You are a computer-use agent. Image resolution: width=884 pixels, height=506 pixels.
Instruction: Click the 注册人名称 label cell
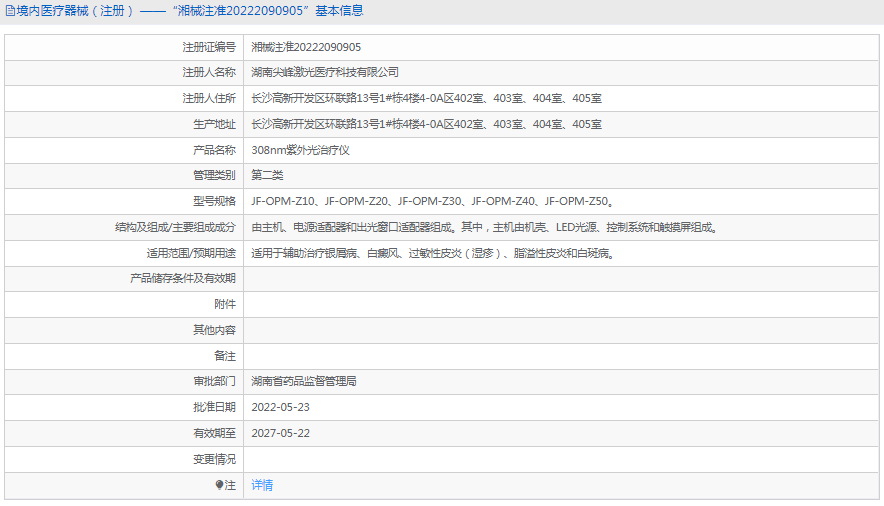click(x=125, y=73)
